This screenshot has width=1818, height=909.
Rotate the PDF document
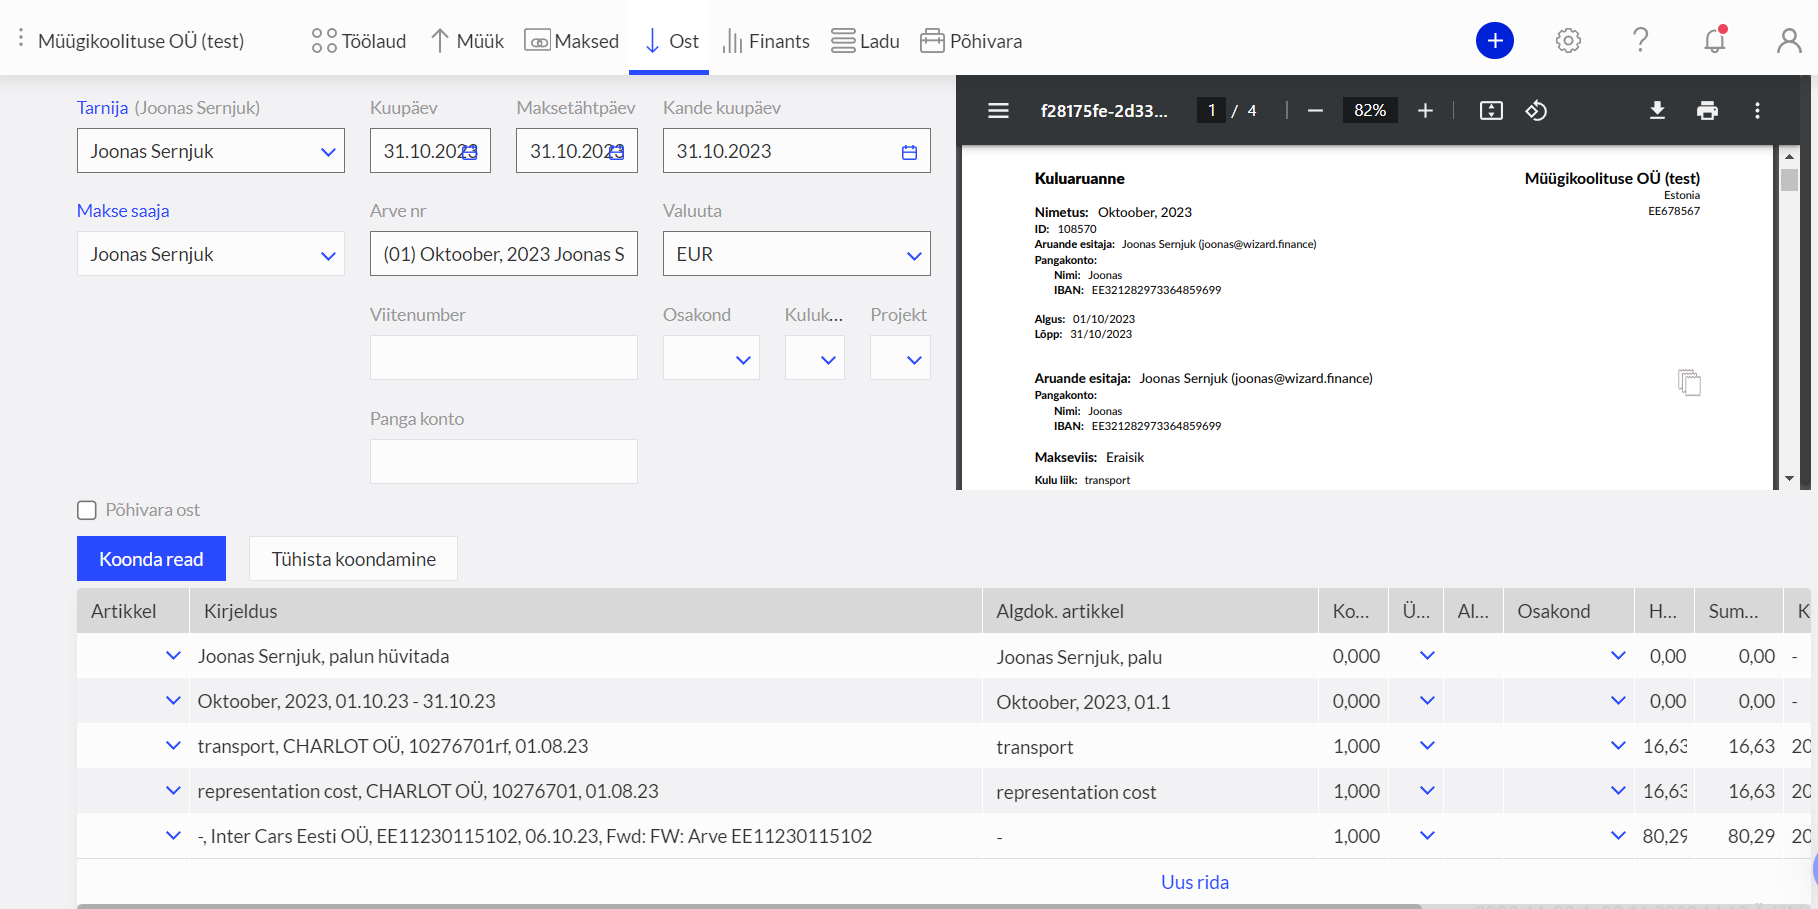1536,110
